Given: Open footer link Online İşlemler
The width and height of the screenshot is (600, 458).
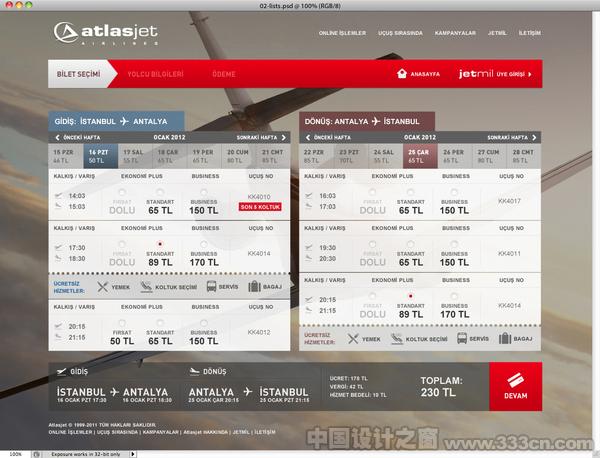Looking at the screenshot, I should (x=70, y=432).
